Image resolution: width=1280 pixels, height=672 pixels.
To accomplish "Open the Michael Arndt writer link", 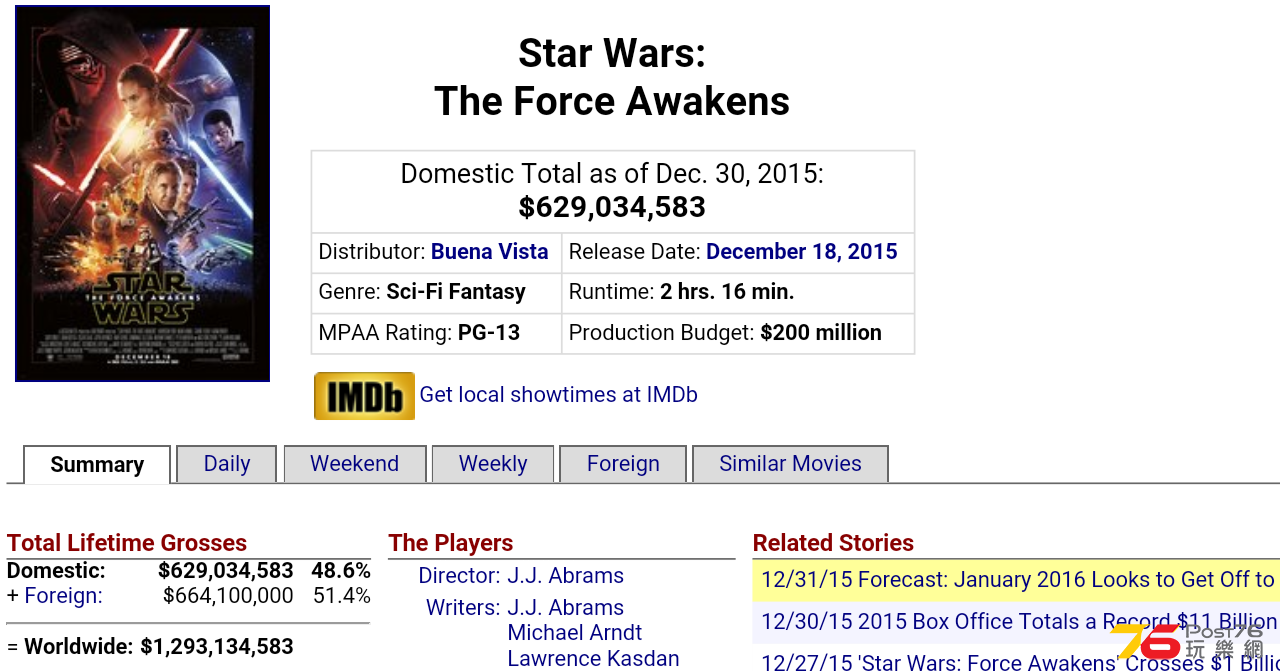I will [x=575, y=633].
